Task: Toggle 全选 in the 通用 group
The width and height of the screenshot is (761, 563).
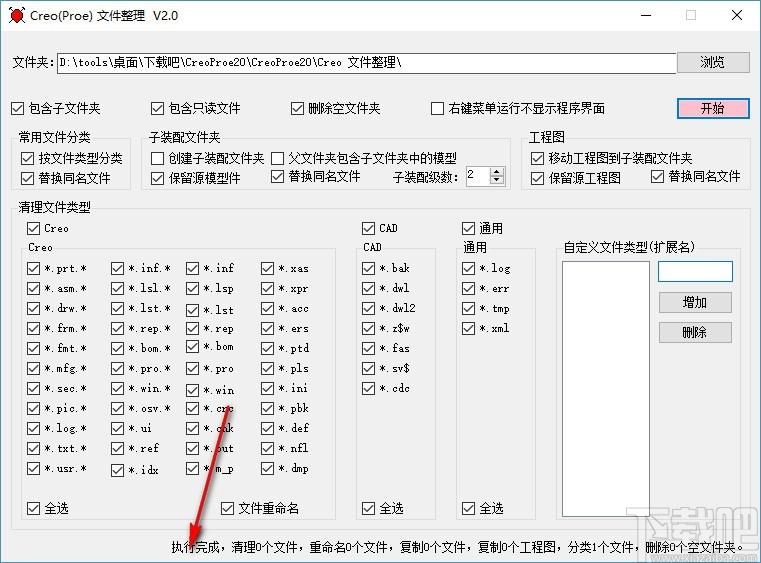Action: coord(468,508)
